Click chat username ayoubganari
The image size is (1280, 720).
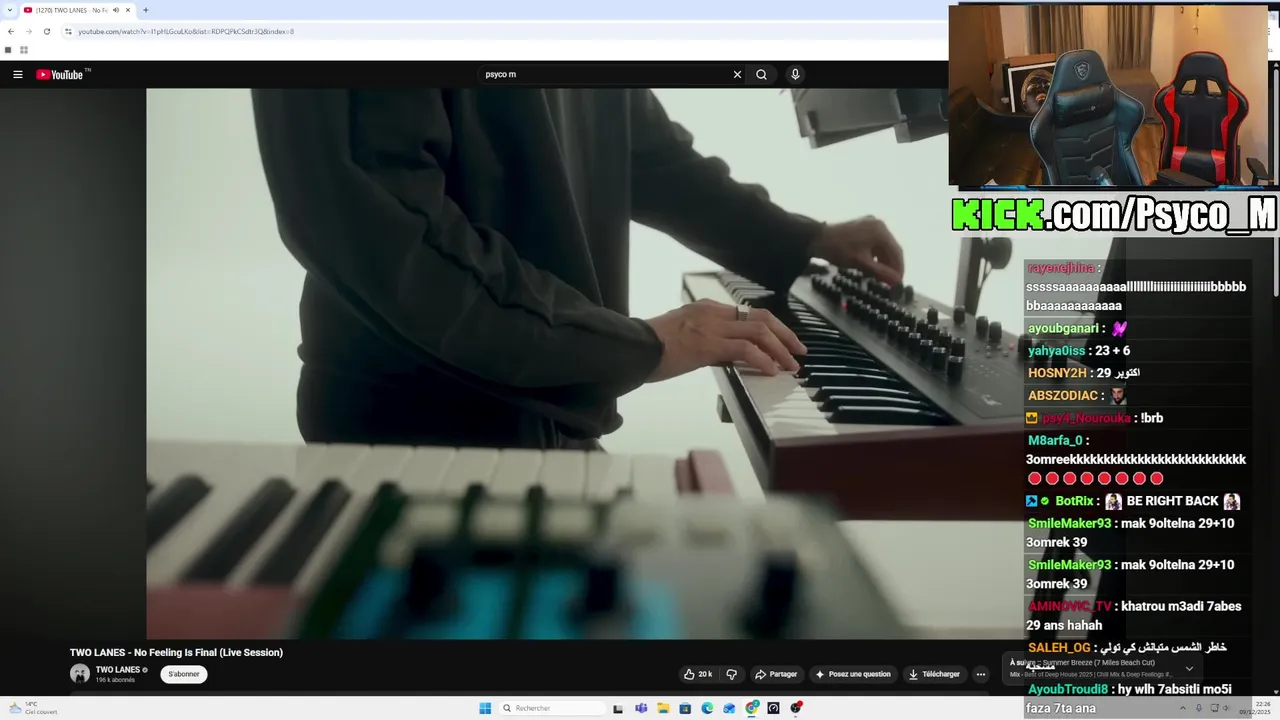(1063, 328)
